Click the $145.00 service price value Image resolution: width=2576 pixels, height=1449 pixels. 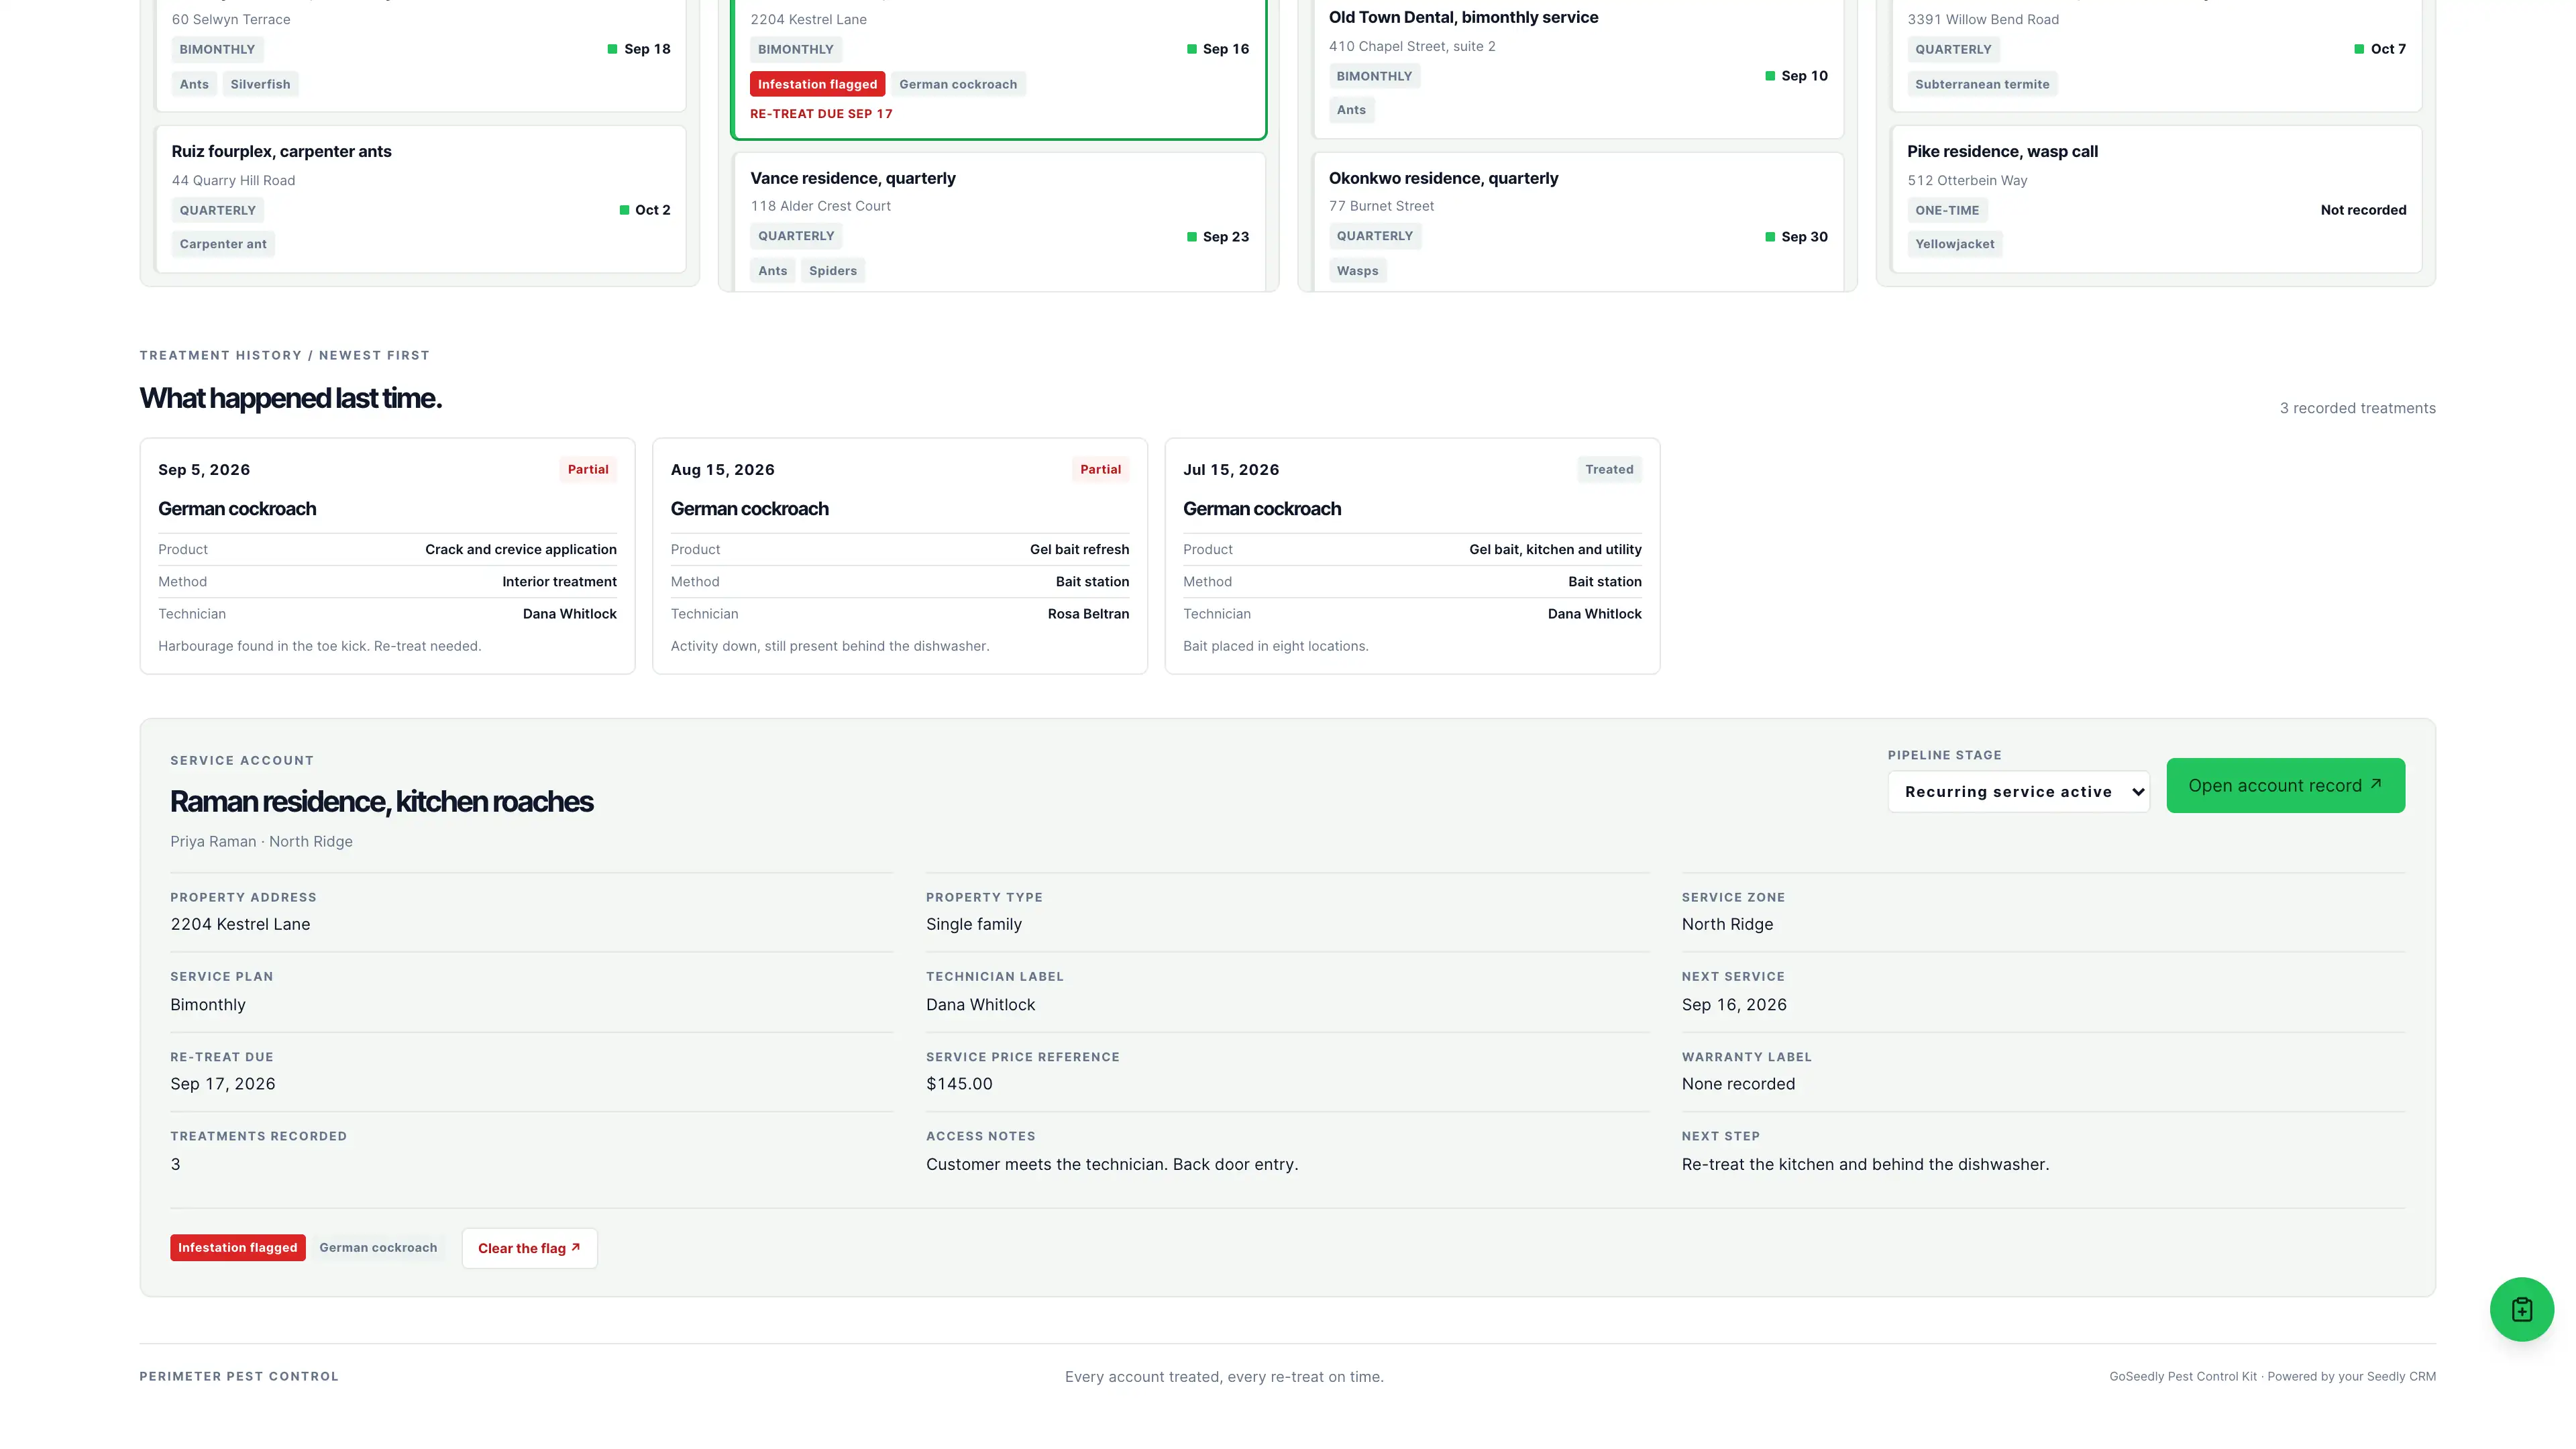click(x=959, y=1084)
